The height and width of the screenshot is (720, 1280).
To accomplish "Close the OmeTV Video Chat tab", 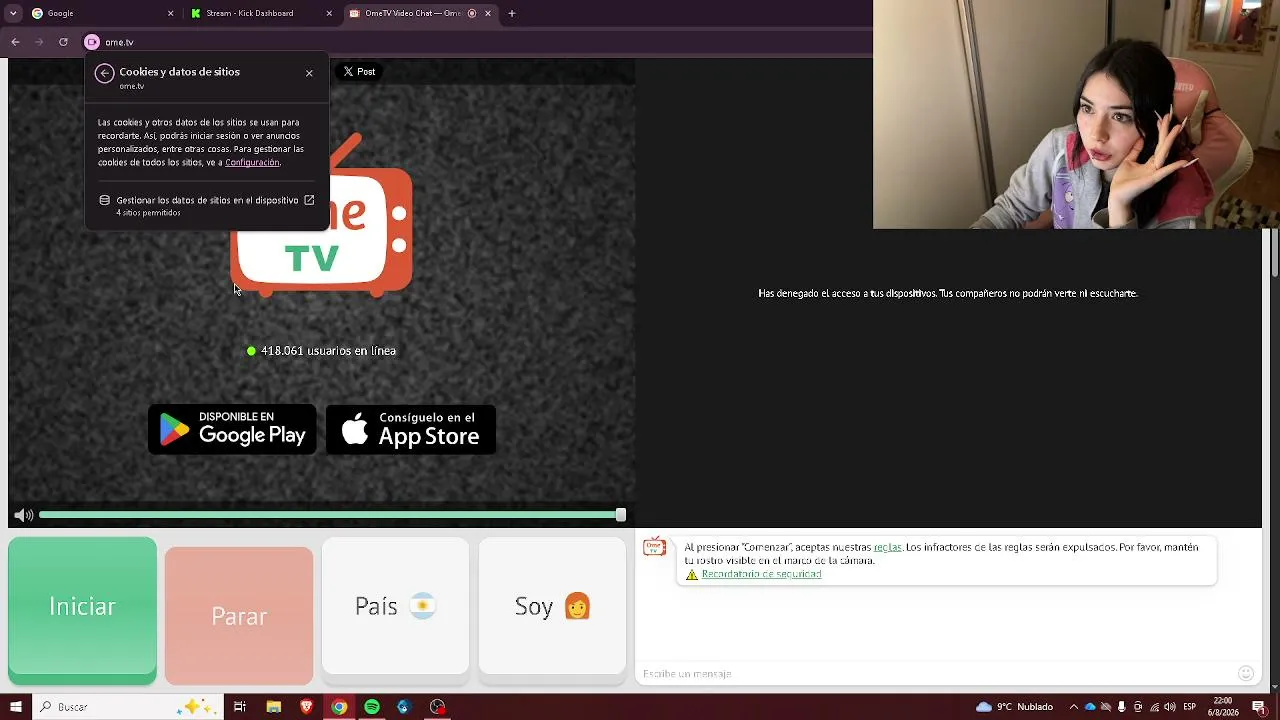I will [488, 13].
